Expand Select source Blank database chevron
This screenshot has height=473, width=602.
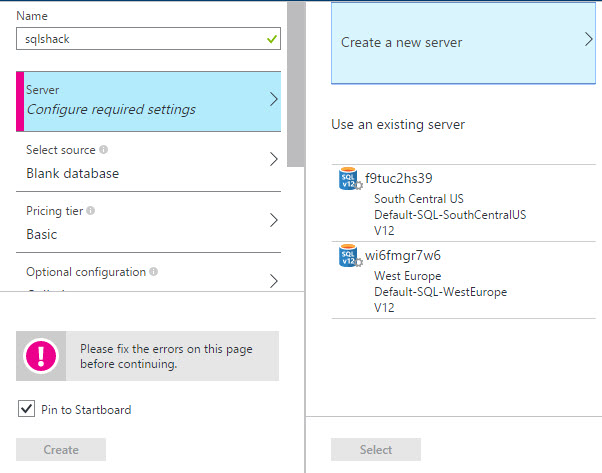pyautogui.click(x=273, y=160)
